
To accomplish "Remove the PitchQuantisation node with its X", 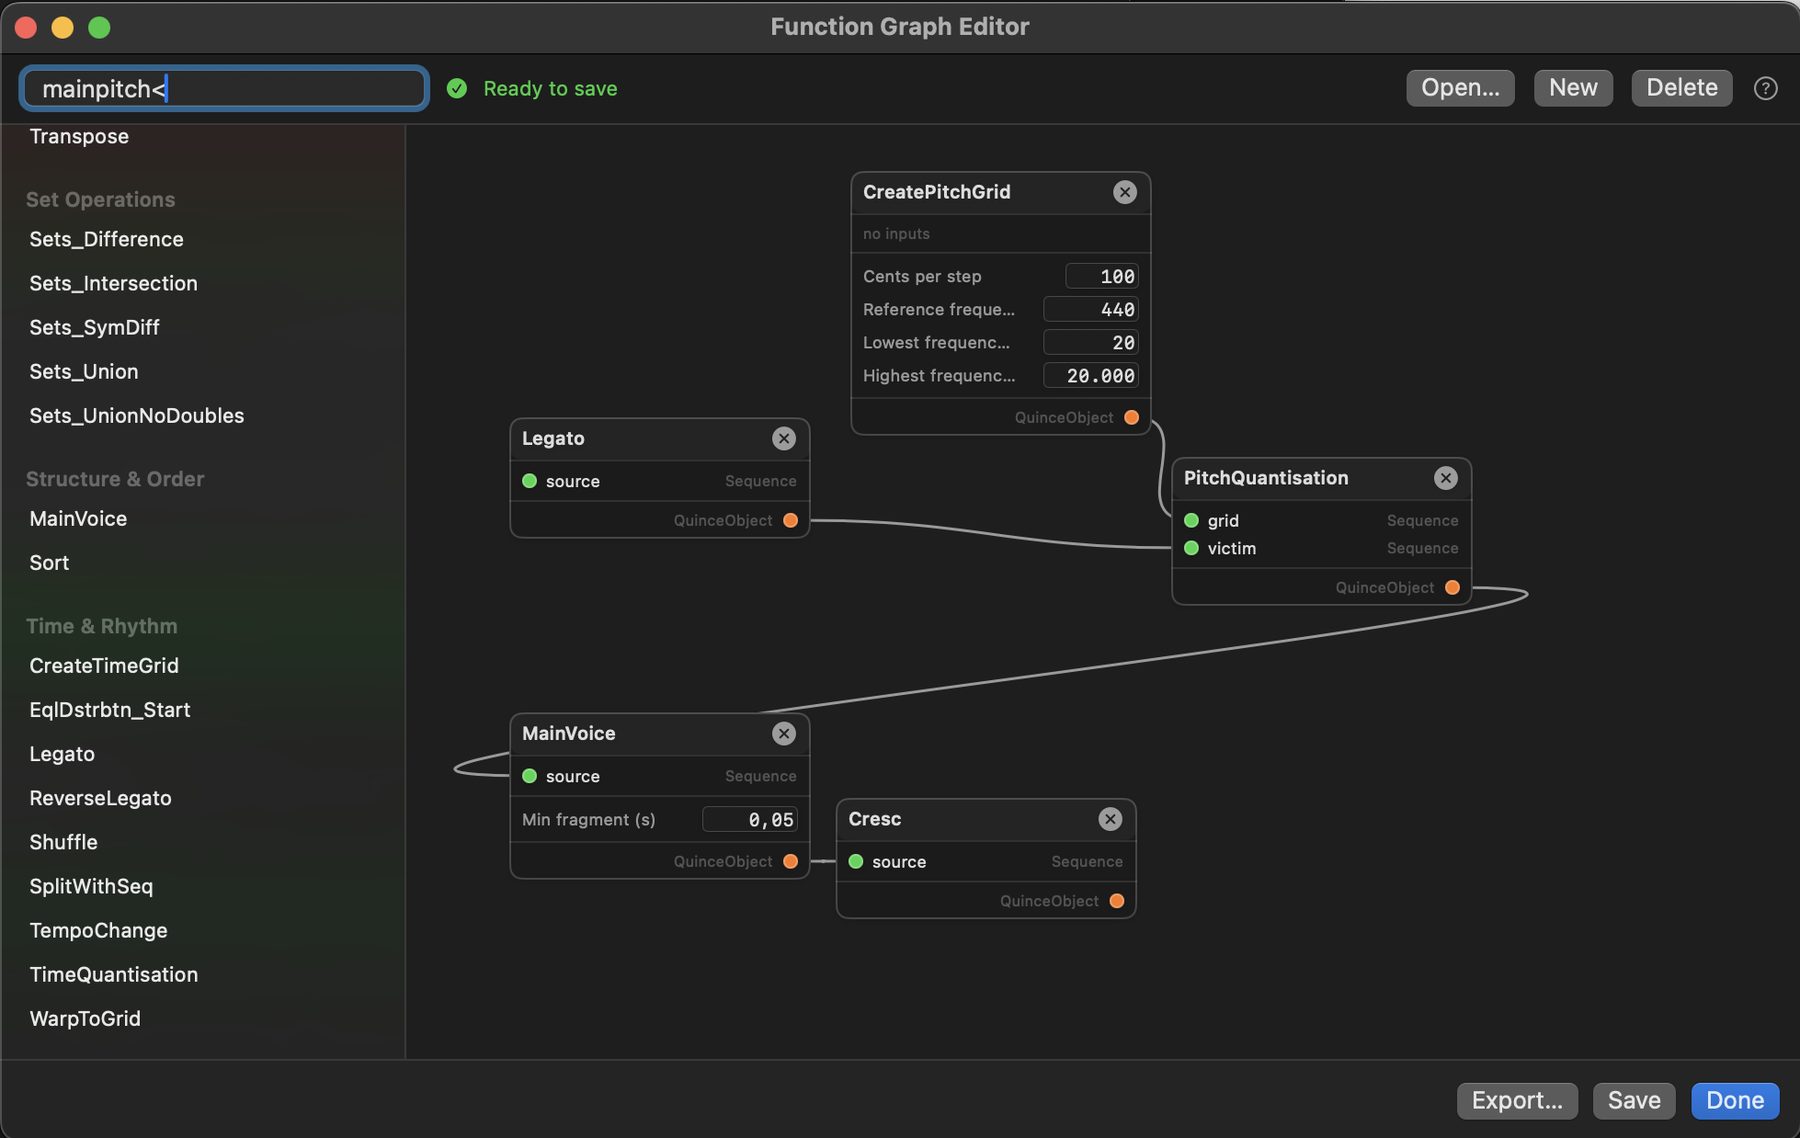I will coord(1446,478).
